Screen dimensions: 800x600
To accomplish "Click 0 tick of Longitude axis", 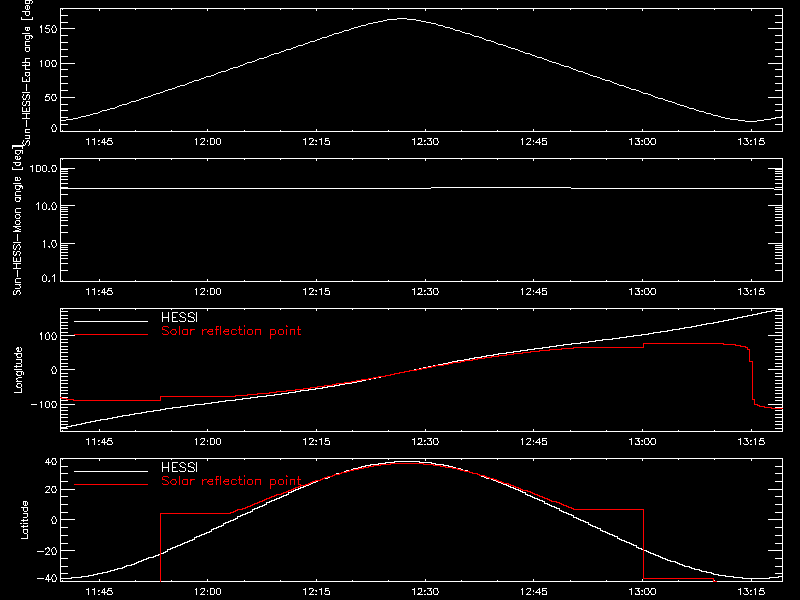I will (x=54, y=370).
